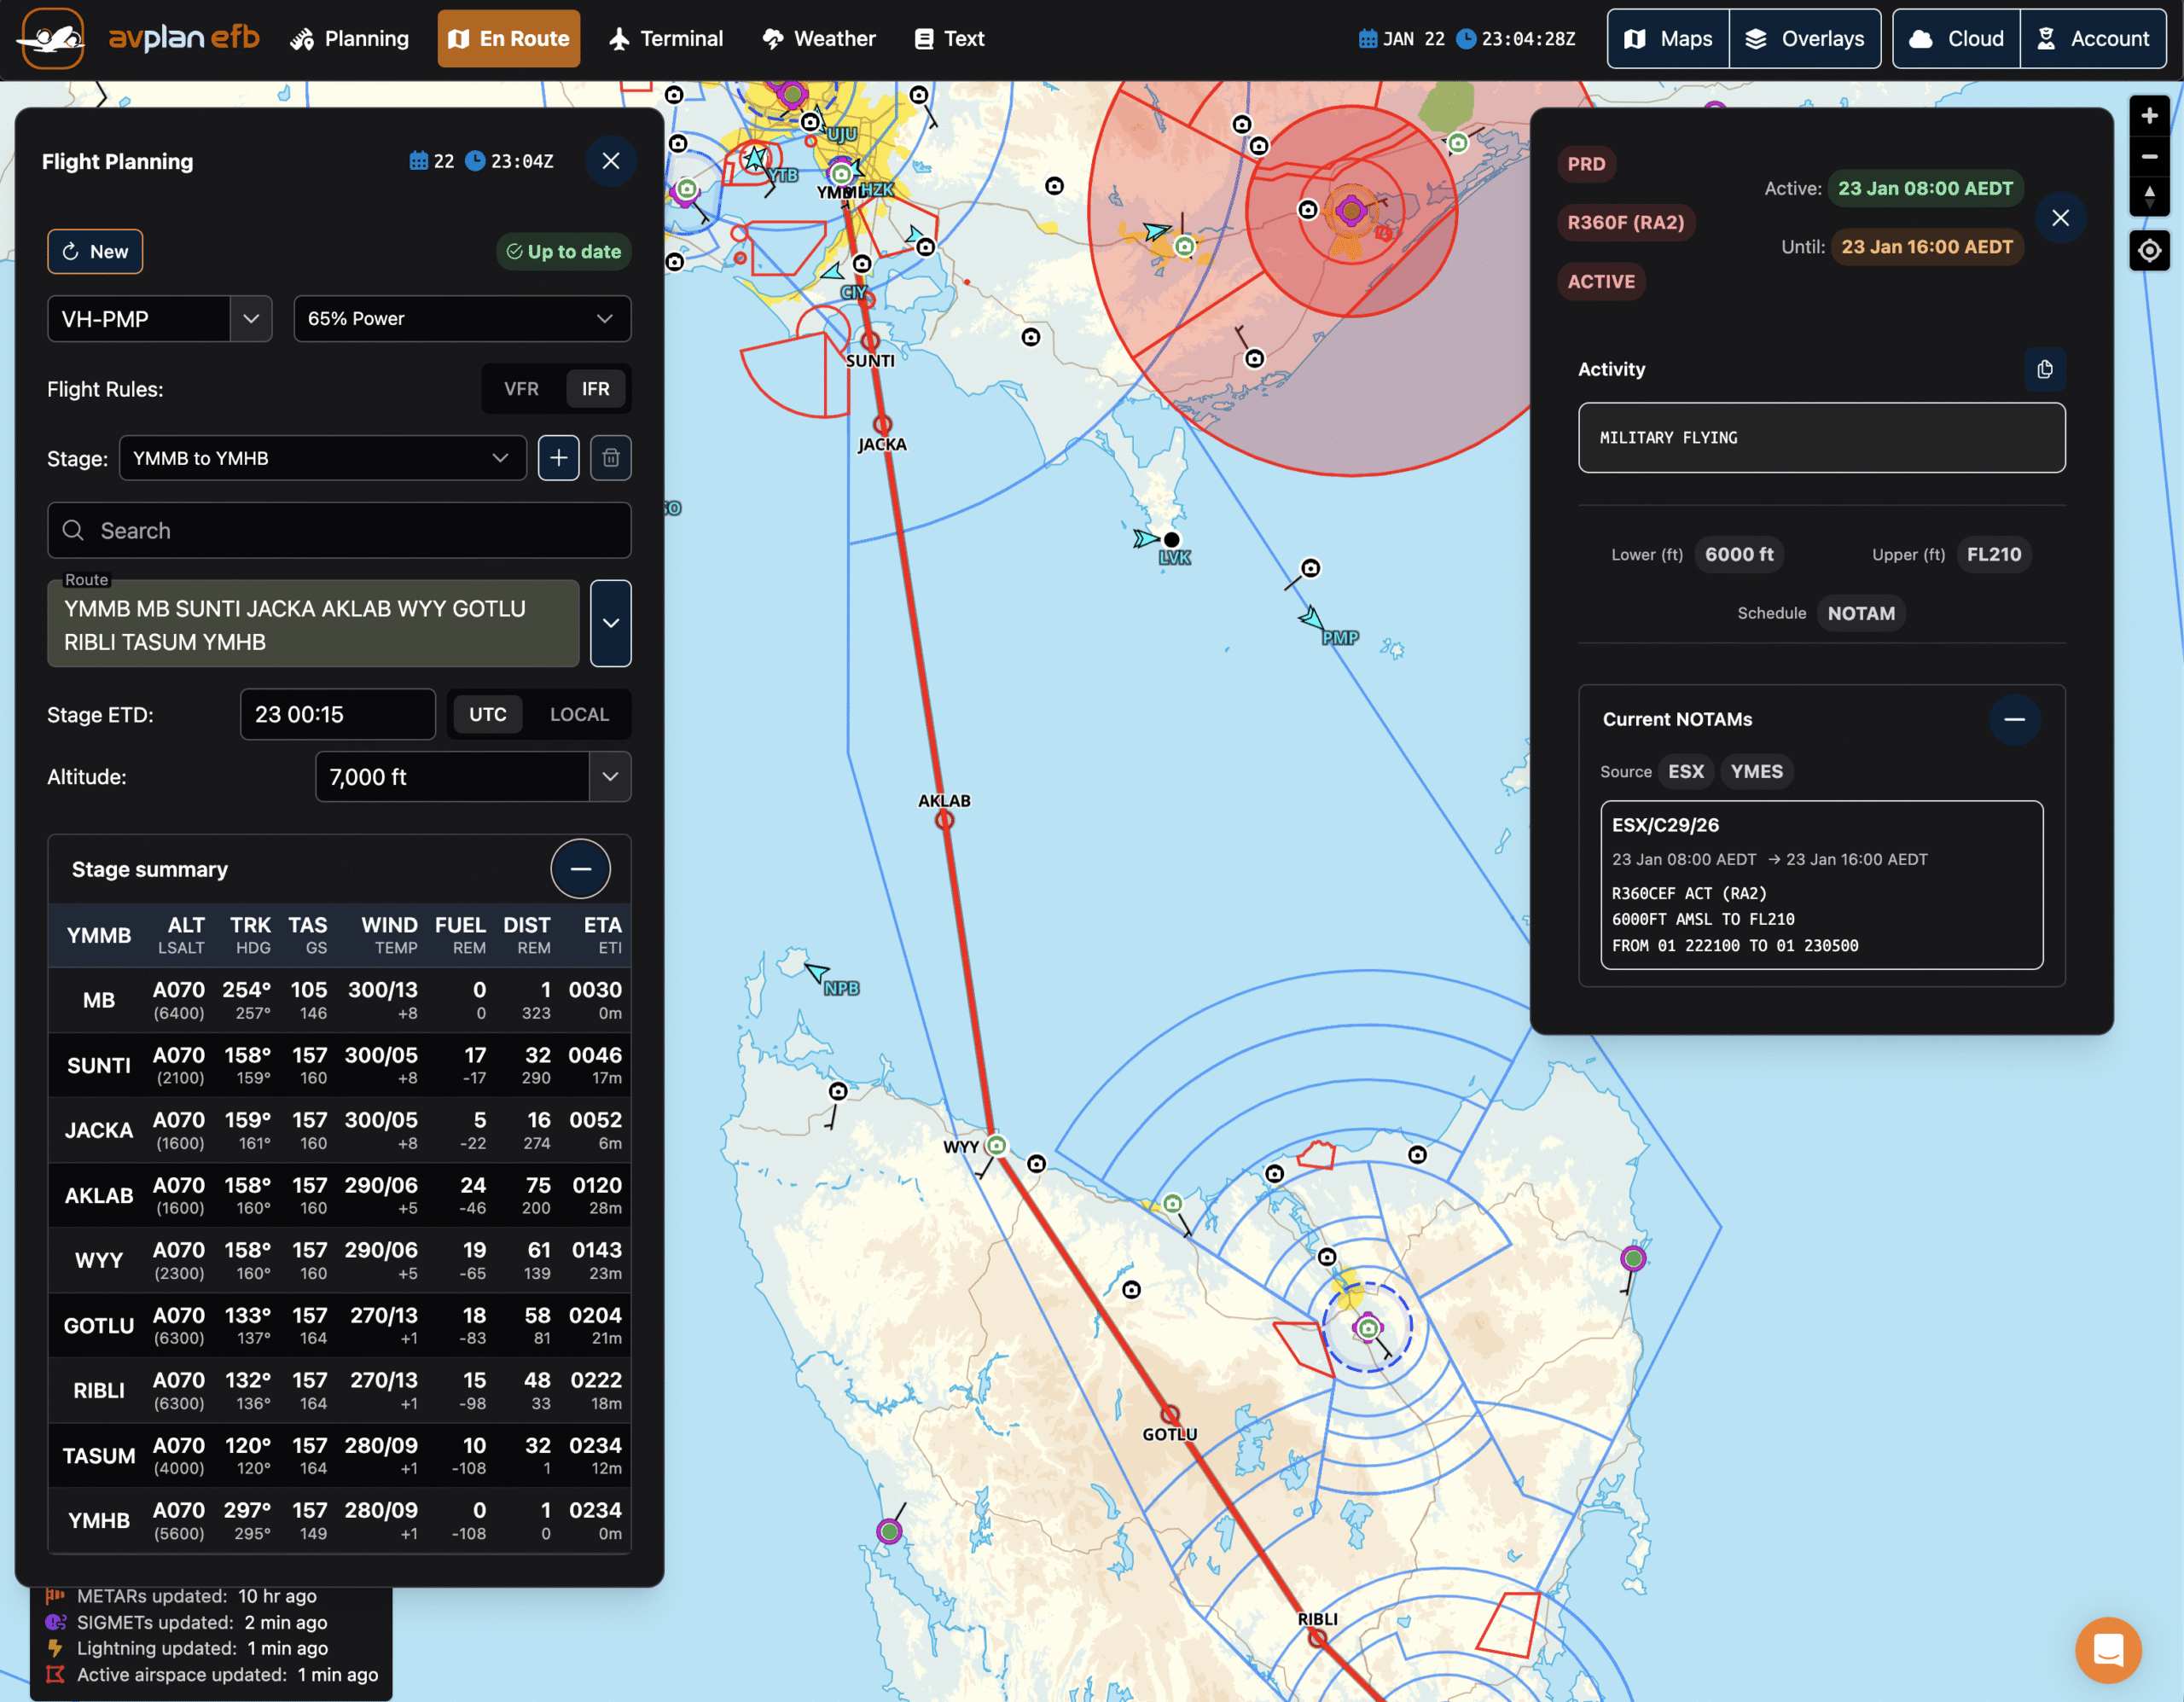Collapse the Stage summary section

click(x=580, y=869)
